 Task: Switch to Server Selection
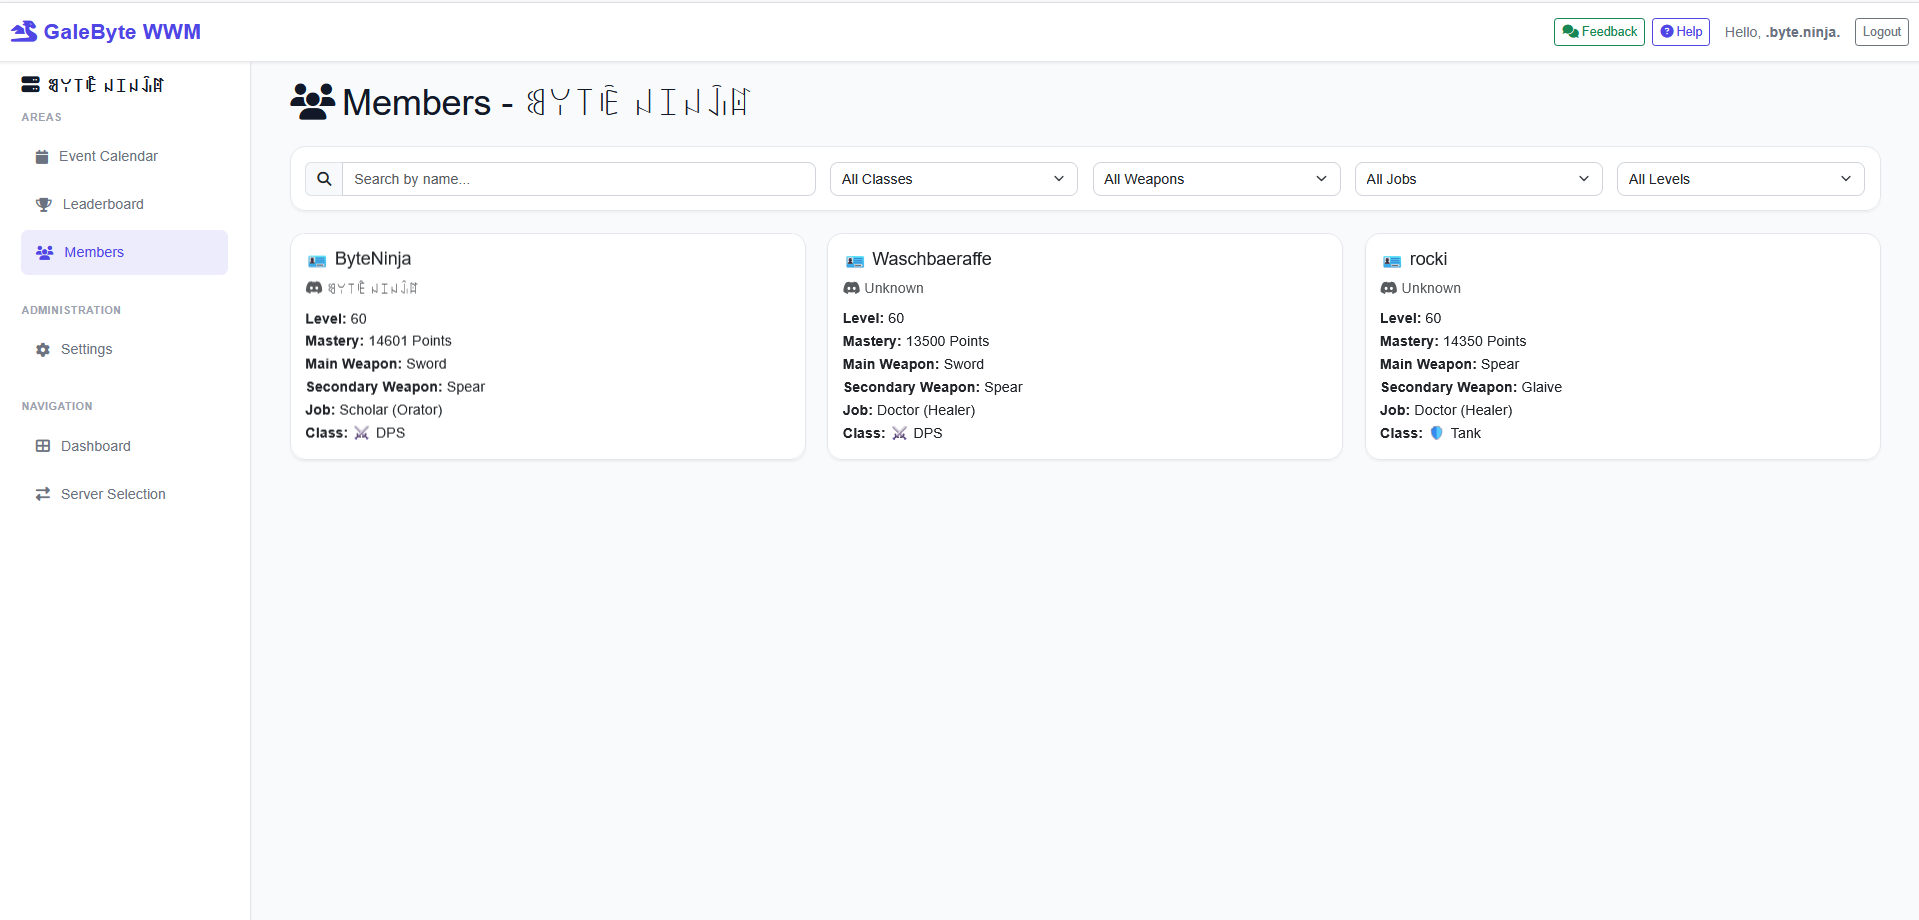(x=113, y=494)
